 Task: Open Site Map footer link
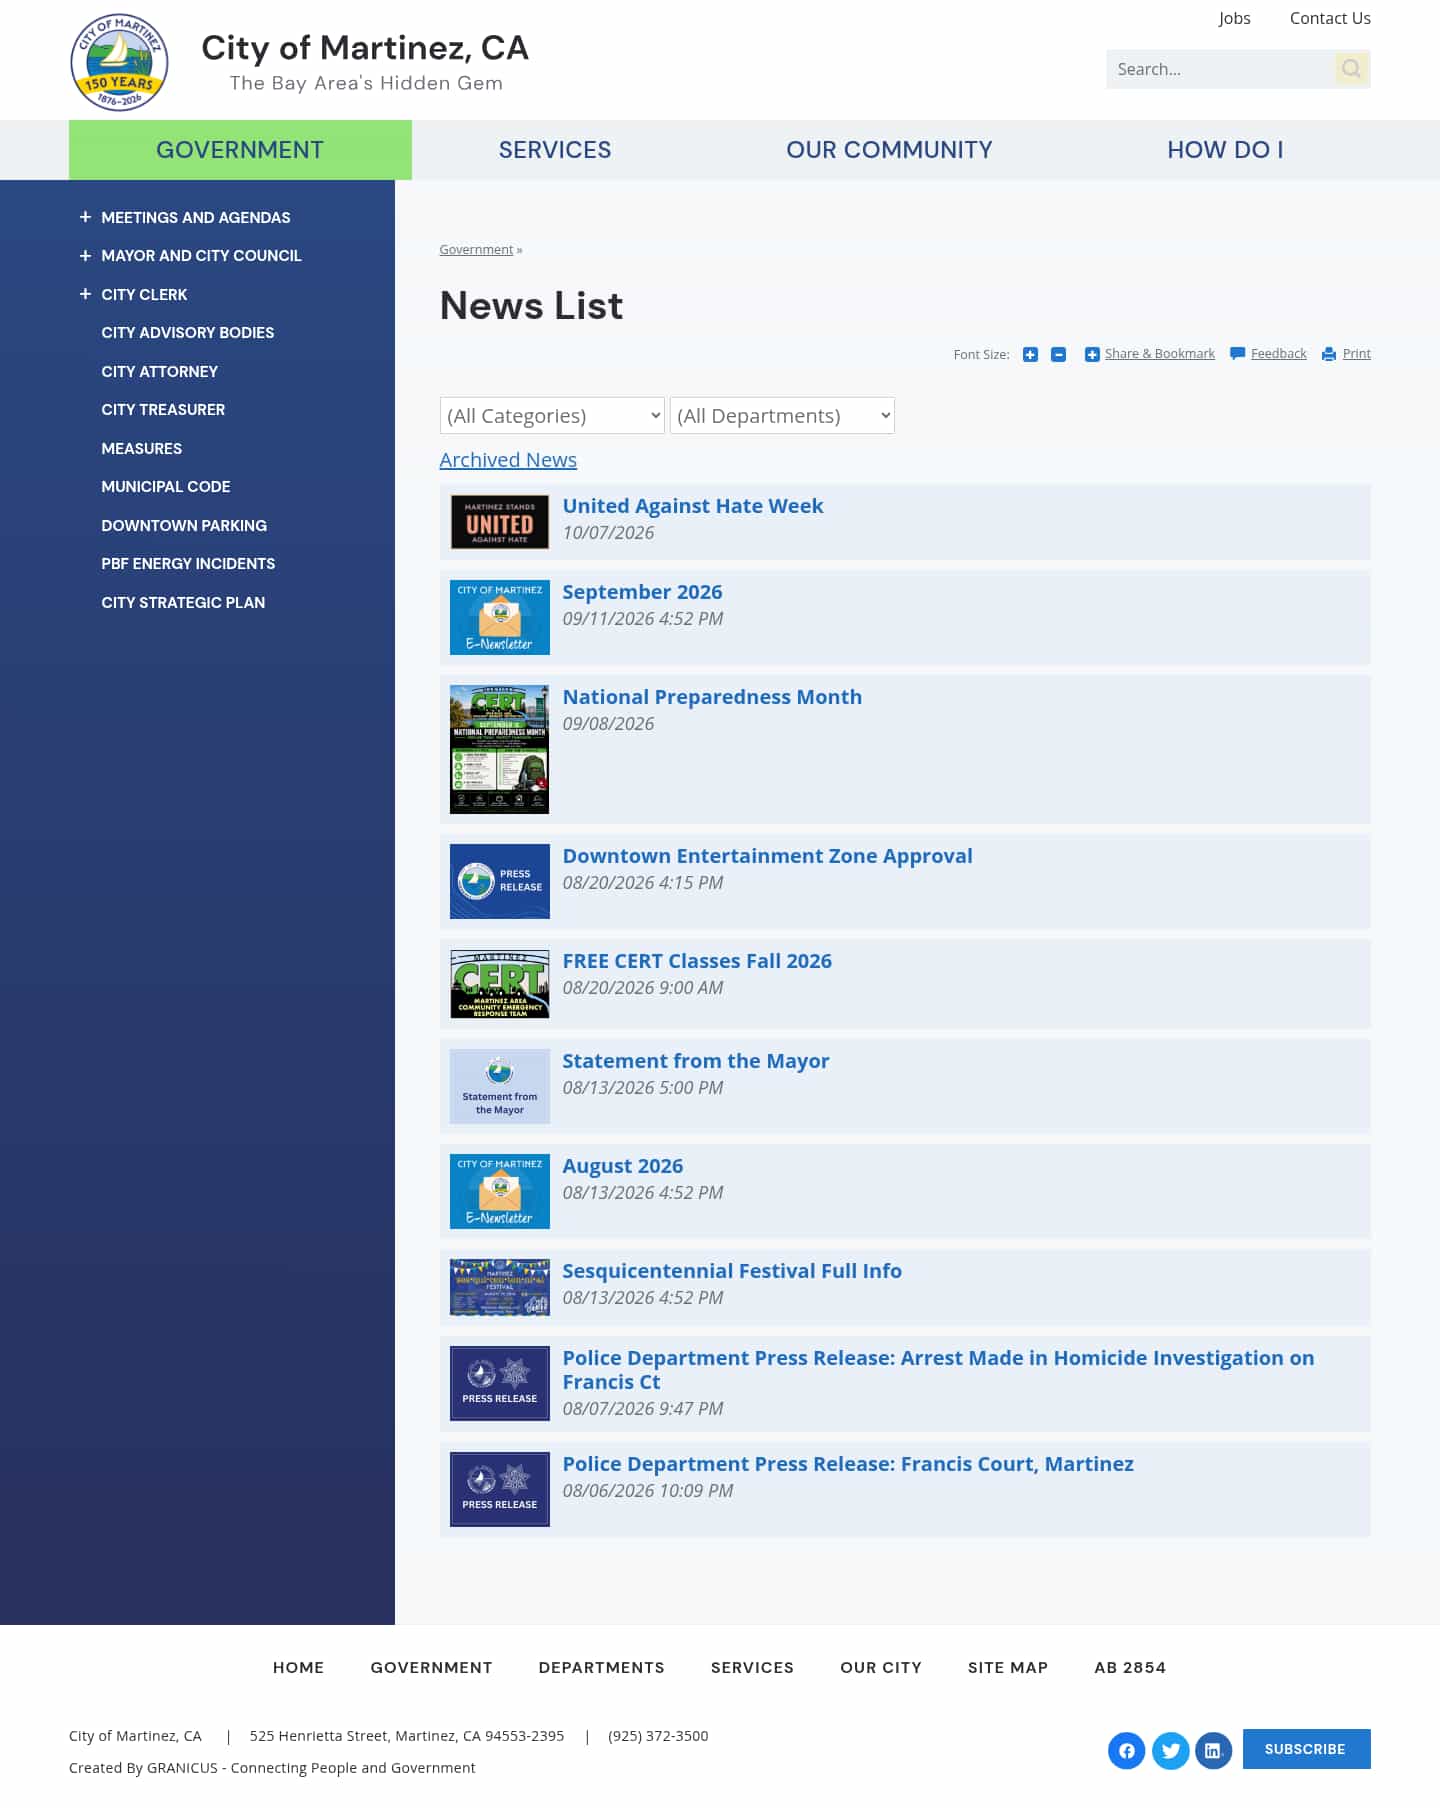coord(1008,1667)
